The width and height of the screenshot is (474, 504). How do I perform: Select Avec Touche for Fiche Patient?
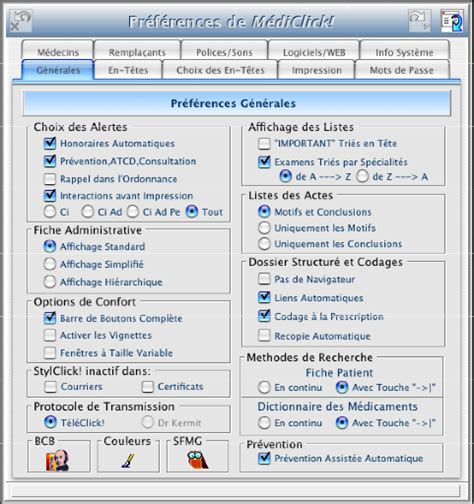(342, 388)
